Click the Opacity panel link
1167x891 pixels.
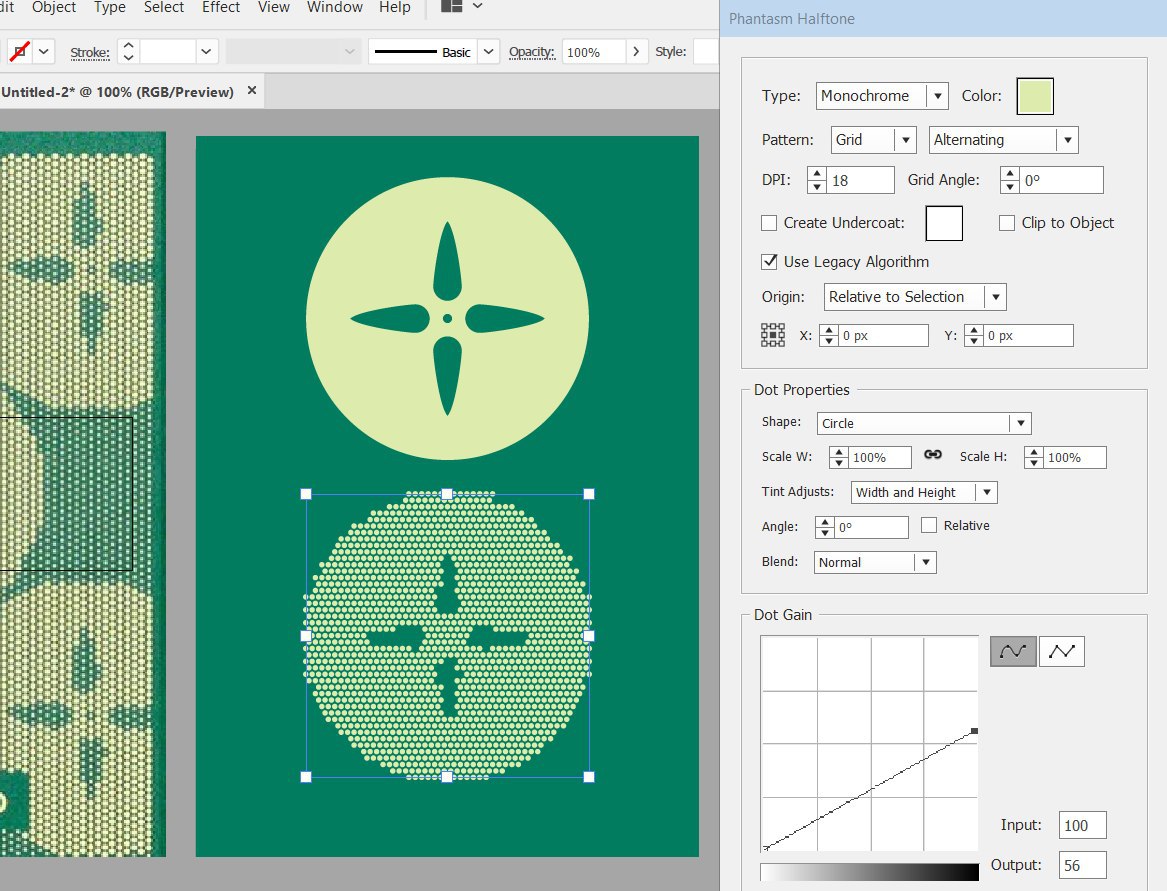[x=532, y=52]
